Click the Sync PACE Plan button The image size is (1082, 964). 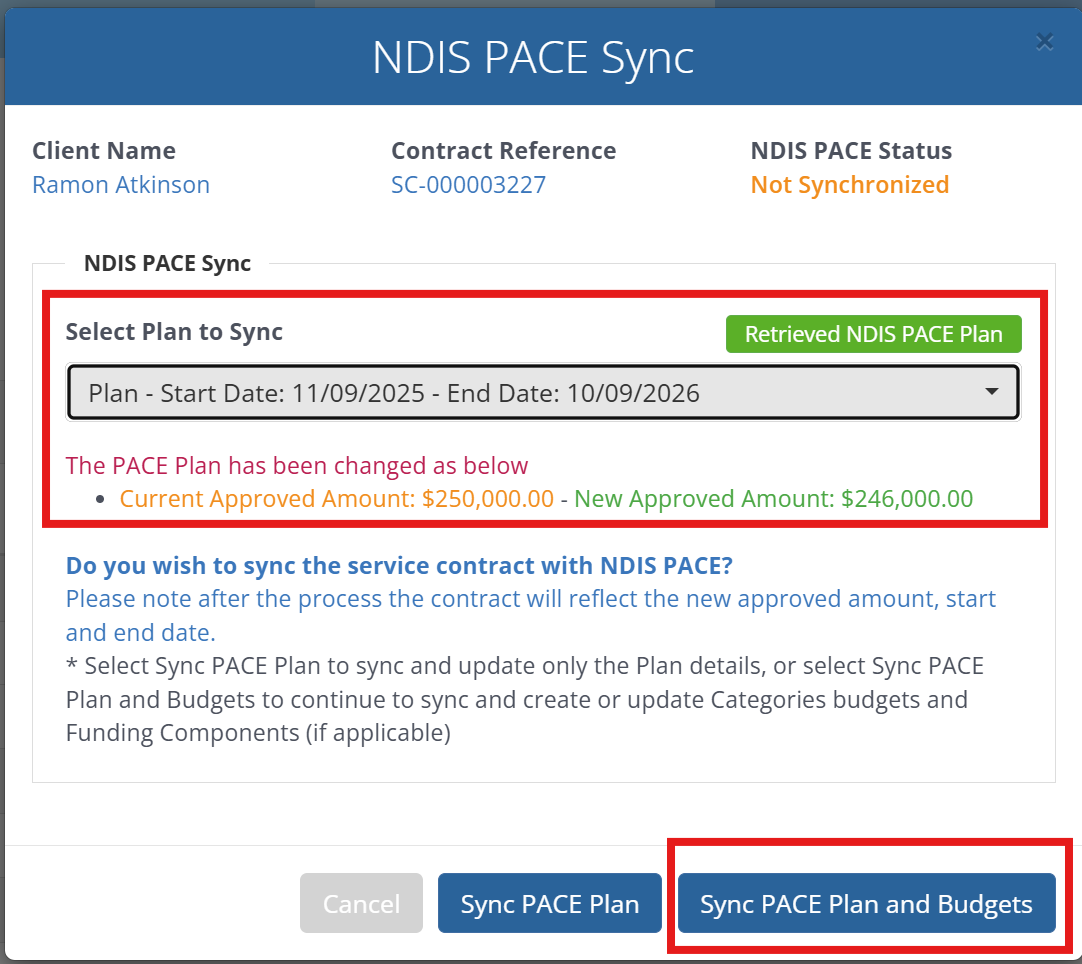(549, 904)
